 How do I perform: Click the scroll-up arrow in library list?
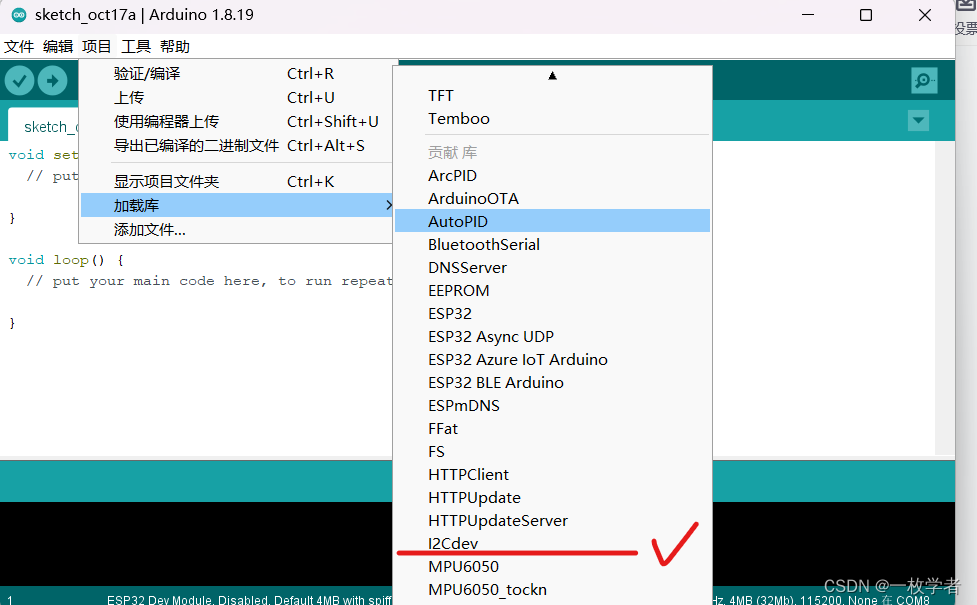[x=552, y=76]
